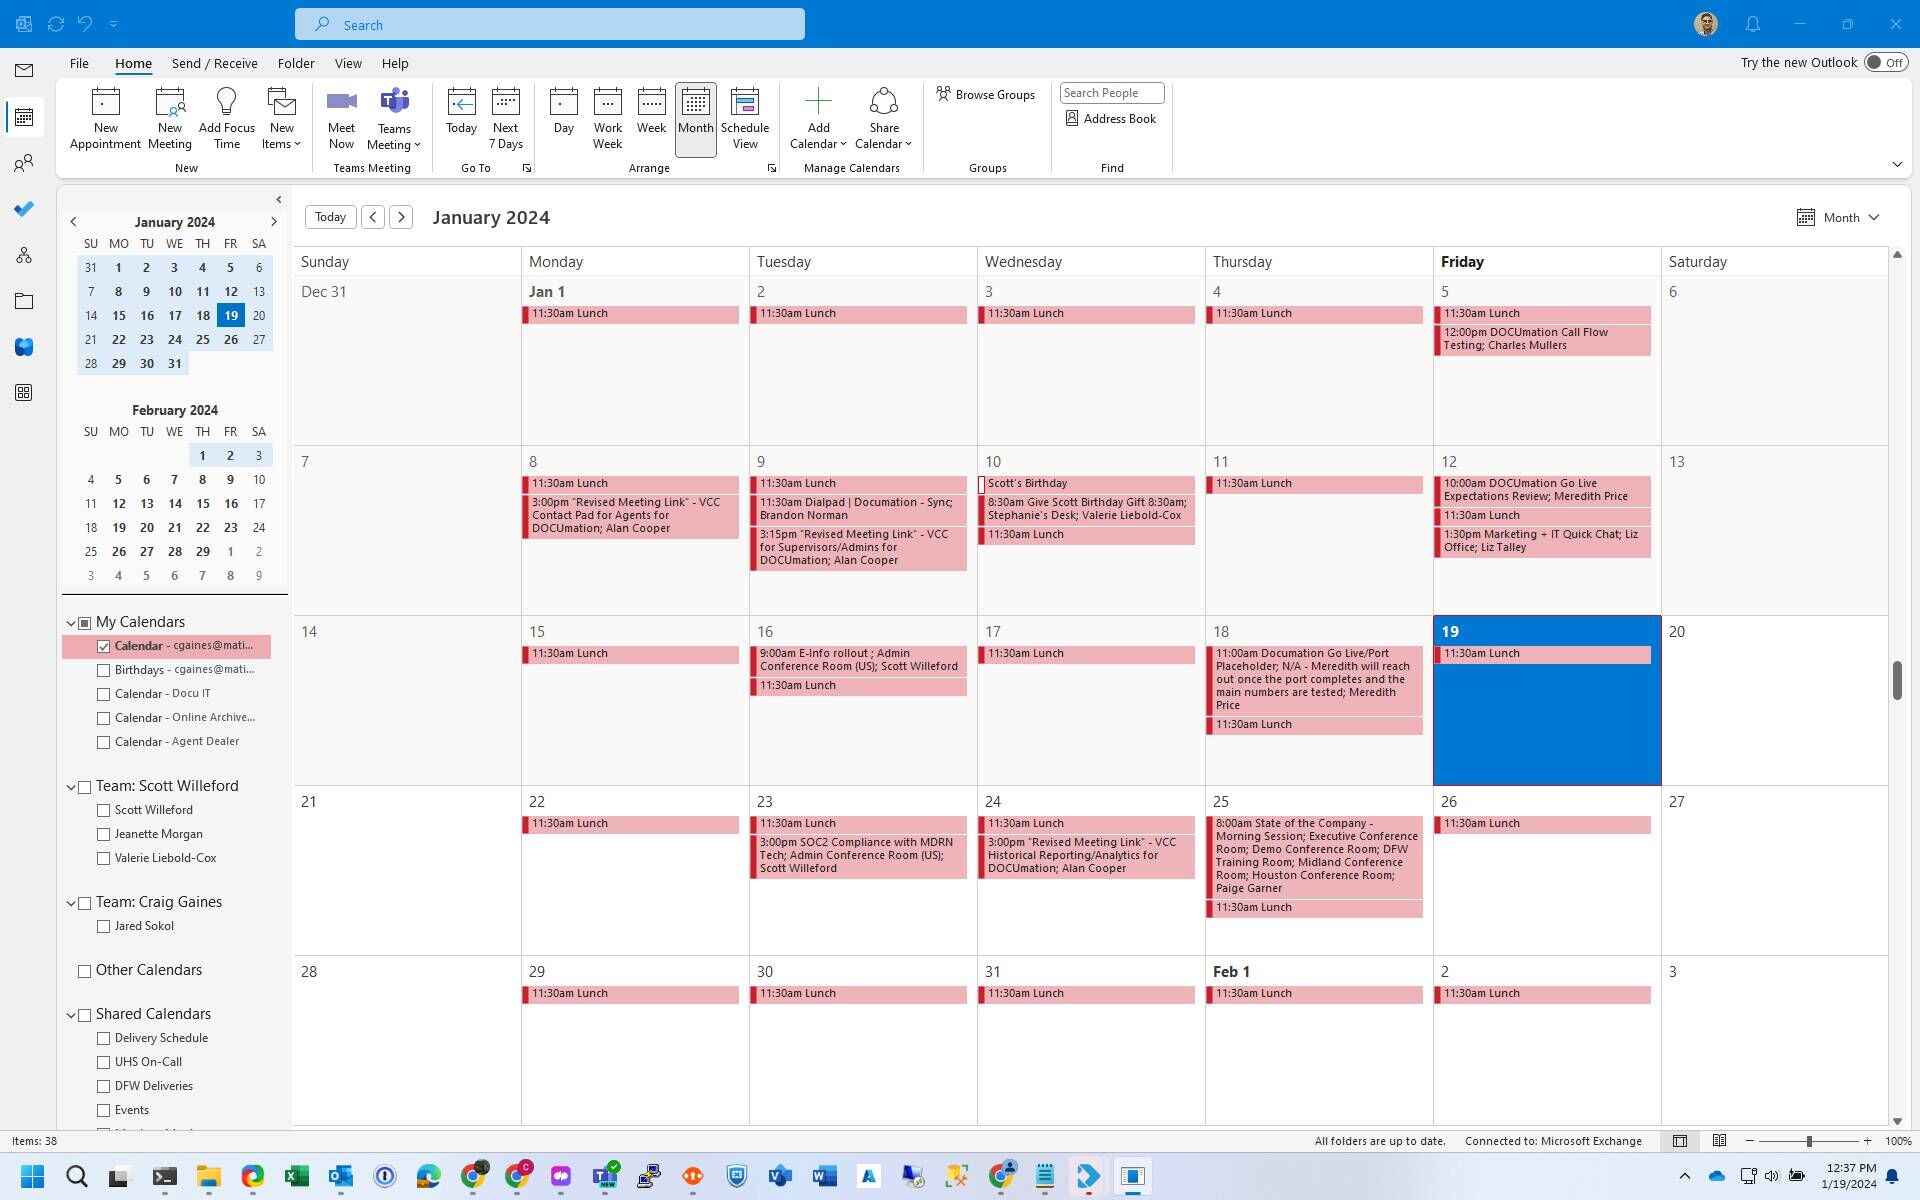Enable the Birthdays calendar checkbox

click(x=103, y=670)
